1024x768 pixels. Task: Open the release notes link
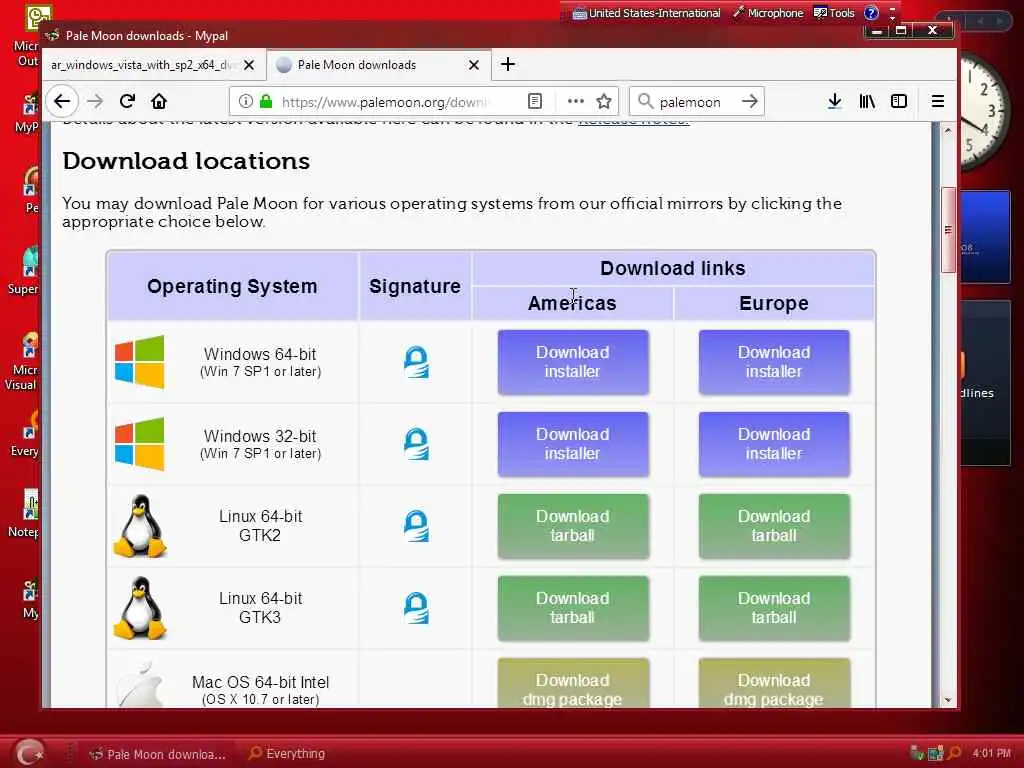[633, 122]
